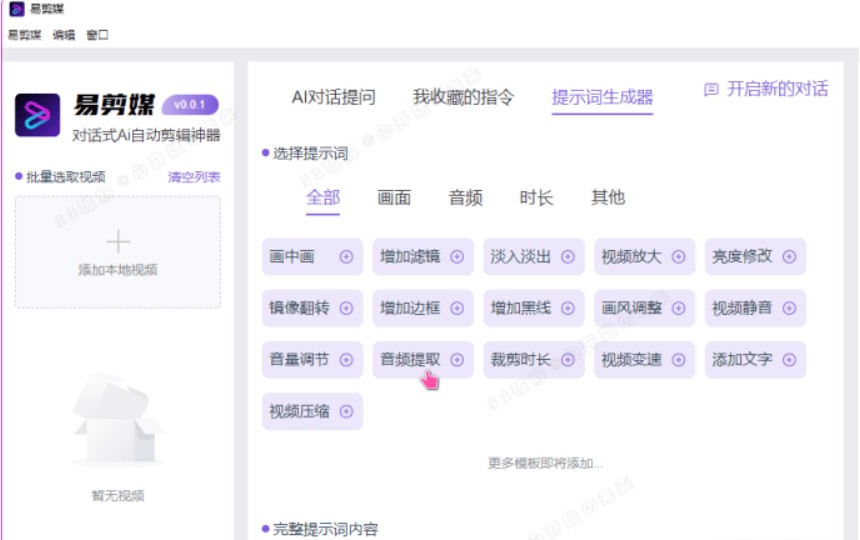This screenshot has width=860, height=540.
Task: Click plus icon on 镜像翻转 chip
Action: tap(346, 308)
